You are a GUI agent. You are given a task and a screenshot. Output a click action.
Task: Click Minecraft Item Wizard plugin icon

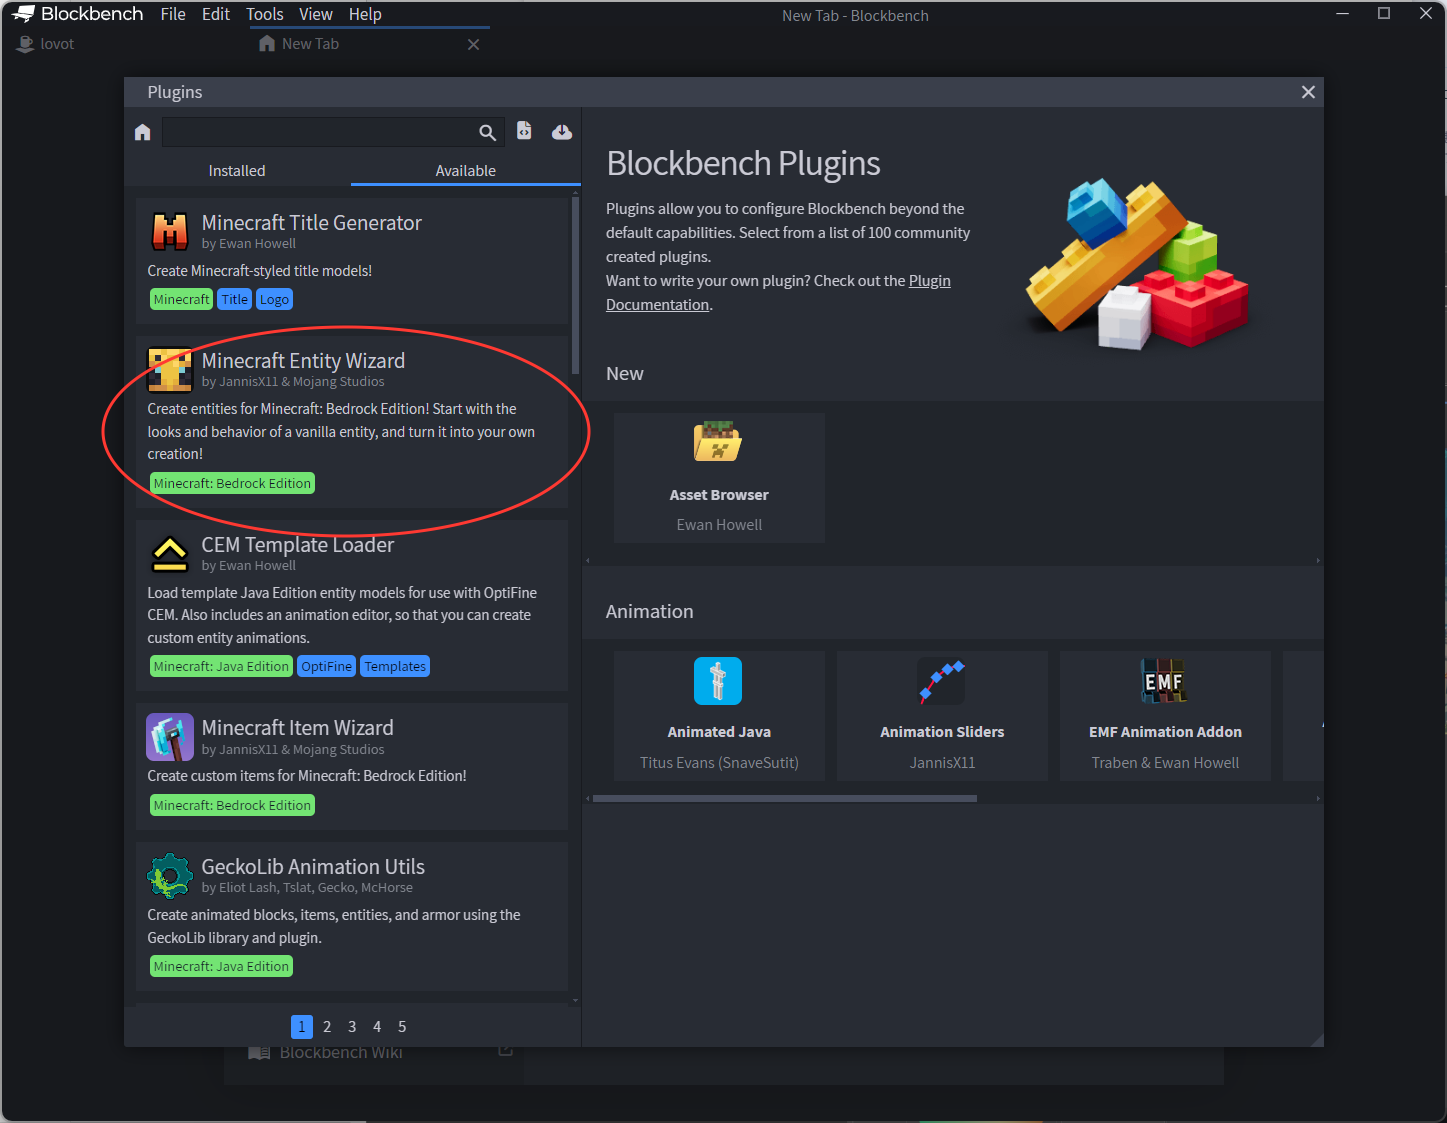(170, 737)
